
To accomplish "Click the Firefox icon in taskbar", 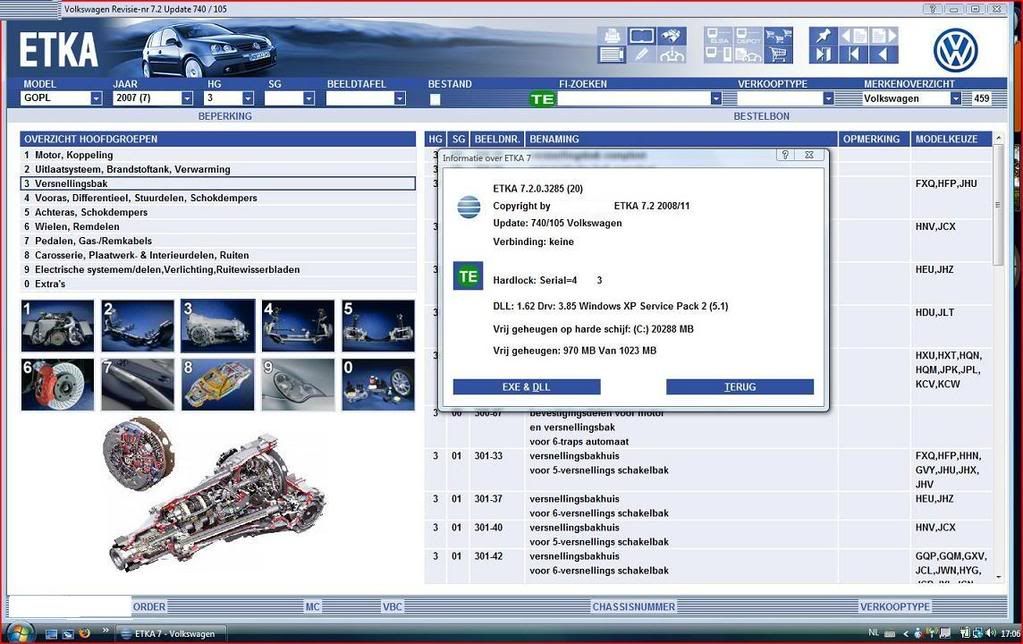I will (x=84, y=633).
